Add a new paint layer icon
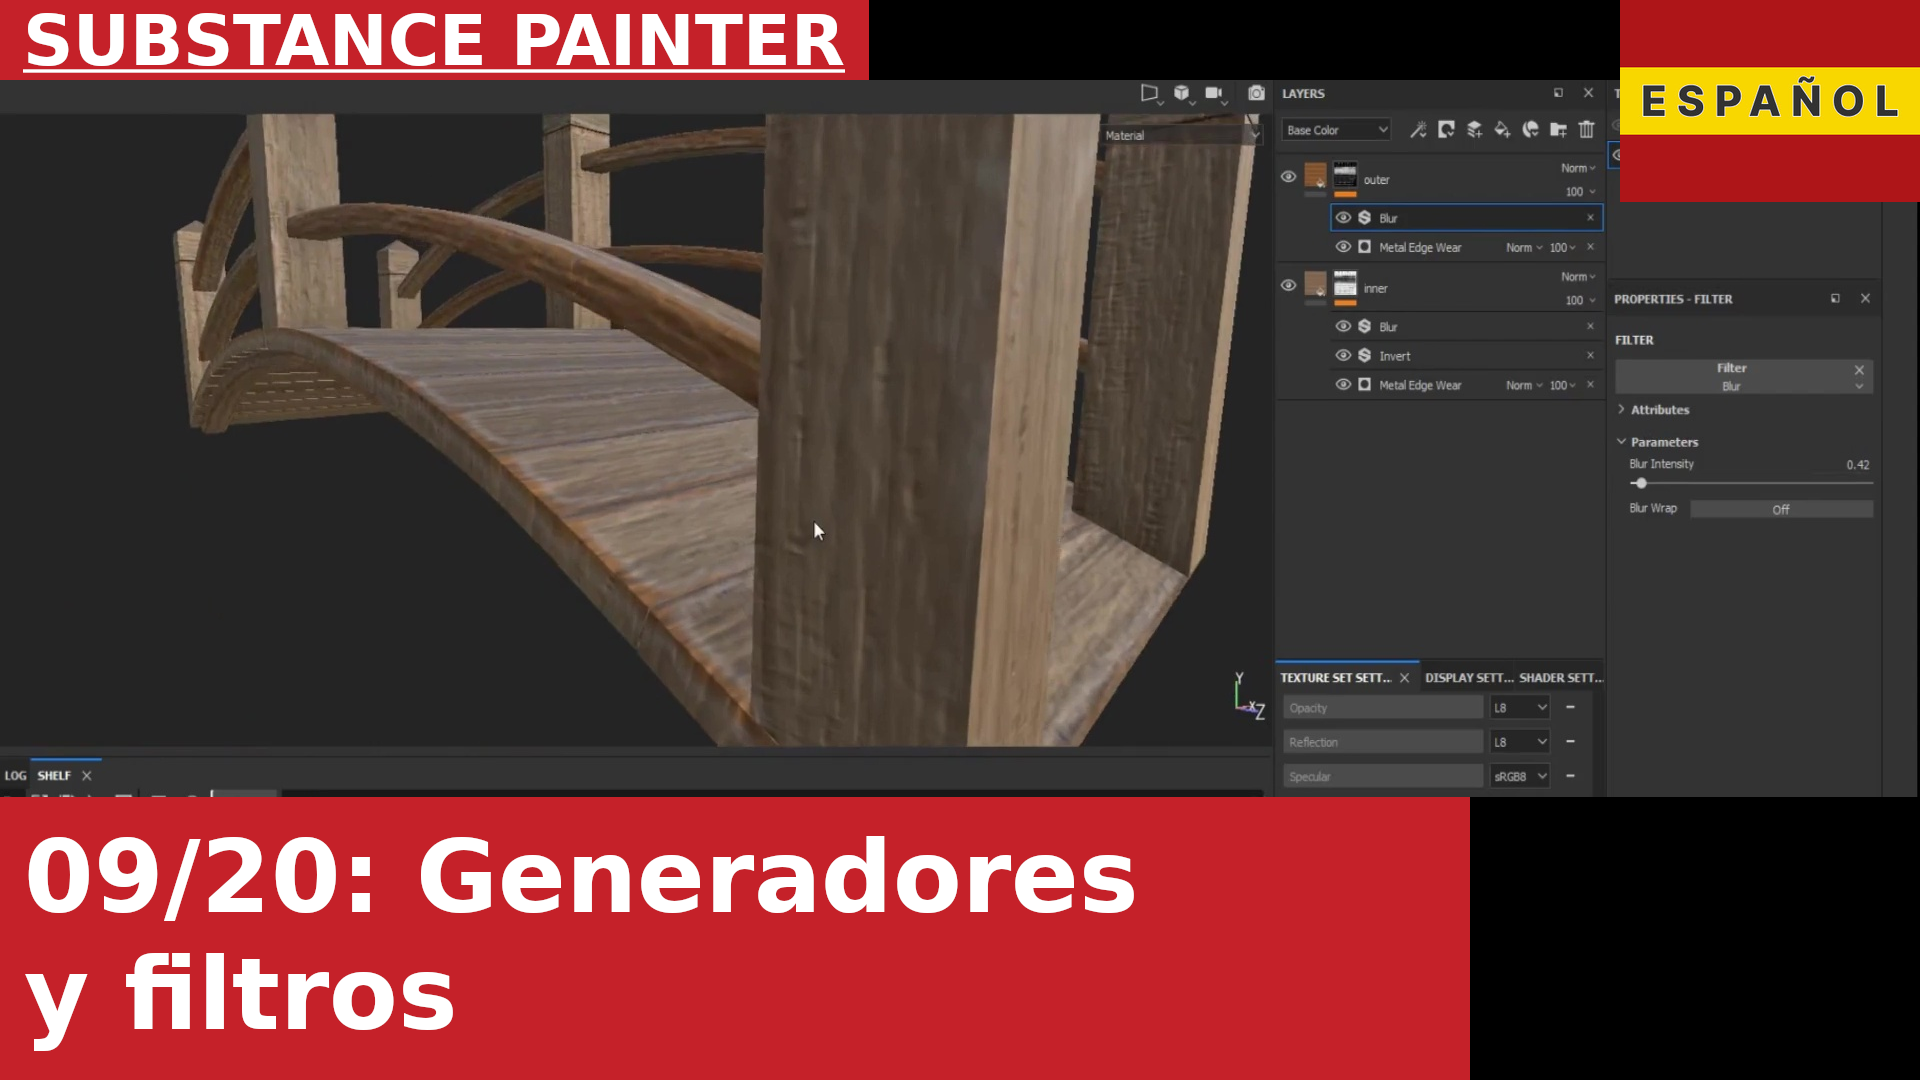1920x1080 pixels. 1474,129
